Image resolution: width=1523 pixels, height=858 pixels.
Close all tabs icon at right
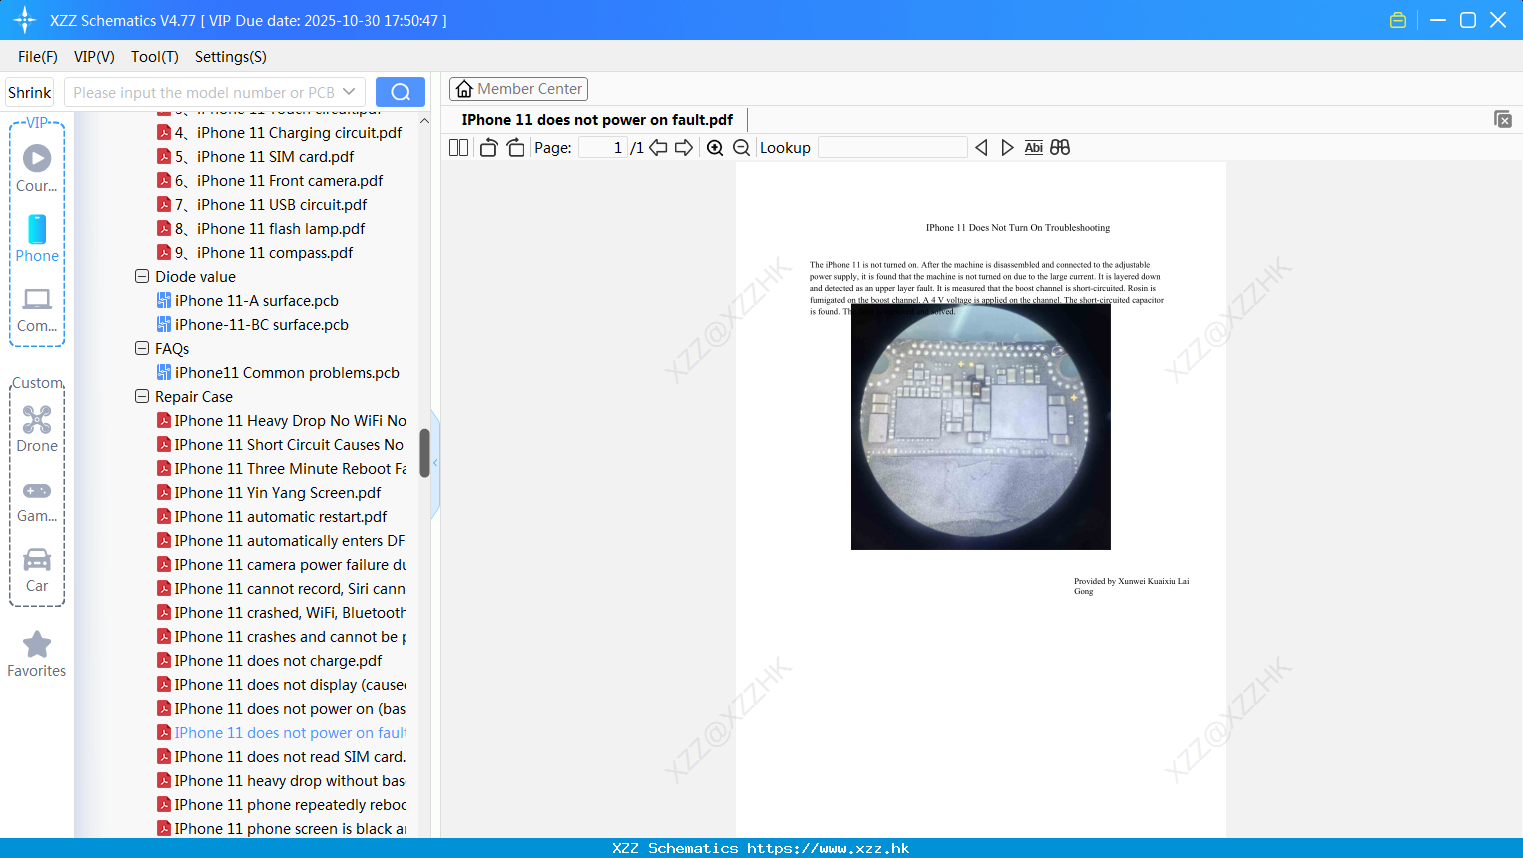[x=1502, y=119]
